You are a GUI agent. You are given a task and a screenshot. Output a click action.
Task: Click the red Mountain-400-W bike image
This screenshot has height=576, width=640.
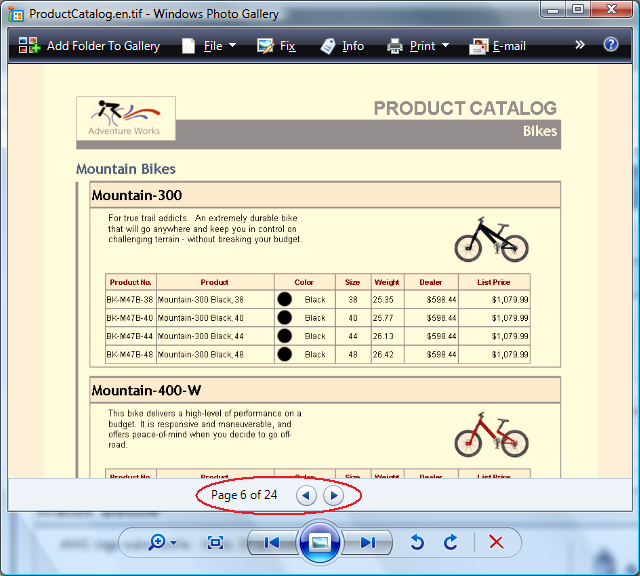(x=491, y=434)
